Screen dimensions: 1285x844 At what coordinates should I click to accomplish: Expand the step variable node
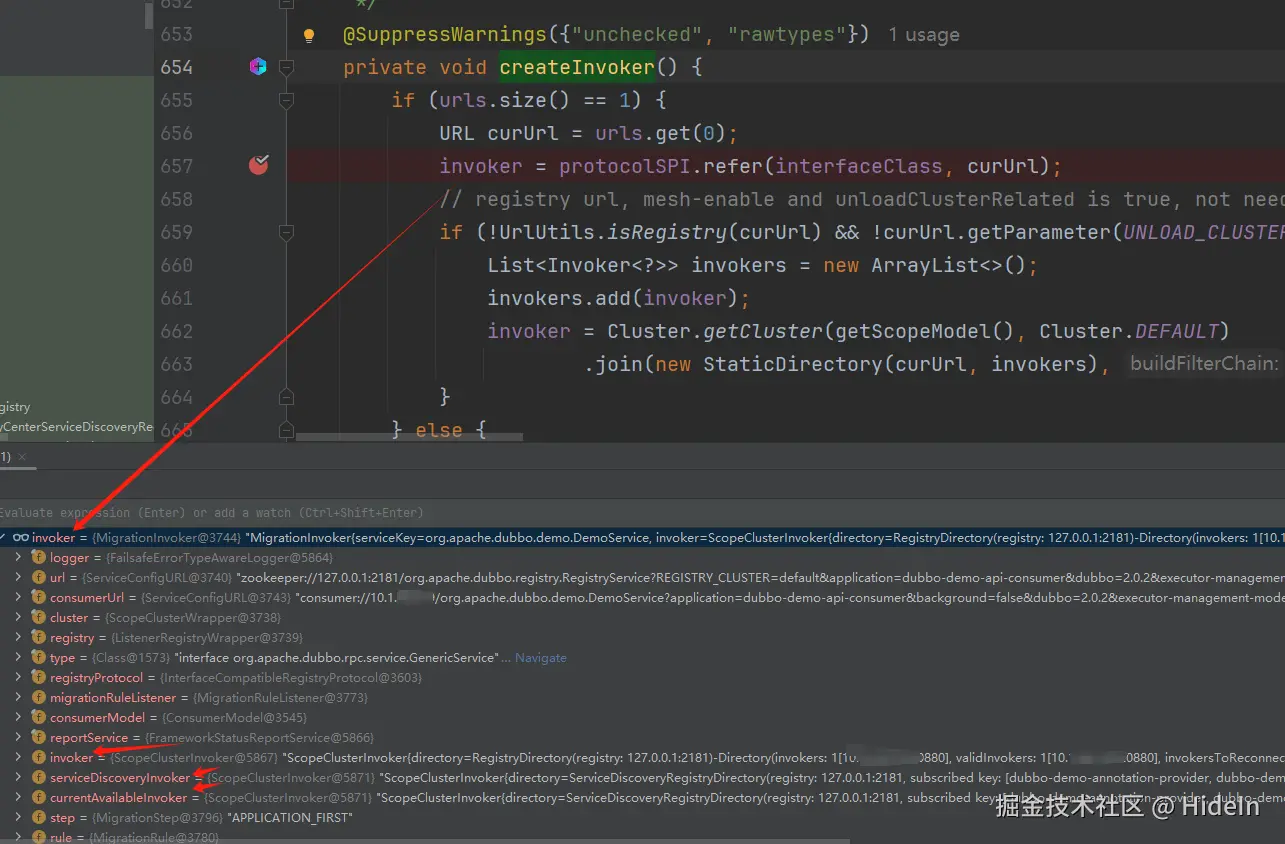tap(18, 818)
